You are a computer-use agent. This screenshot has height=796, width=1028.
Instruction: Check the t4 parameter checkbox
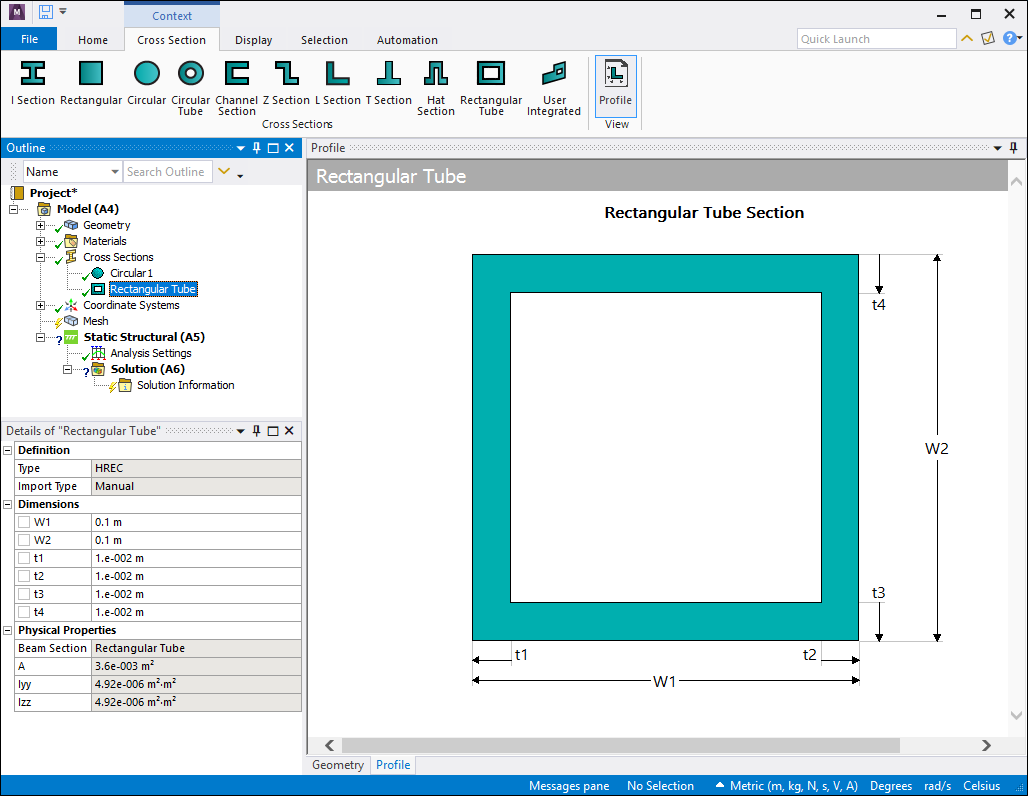click(x=24, y=612)
